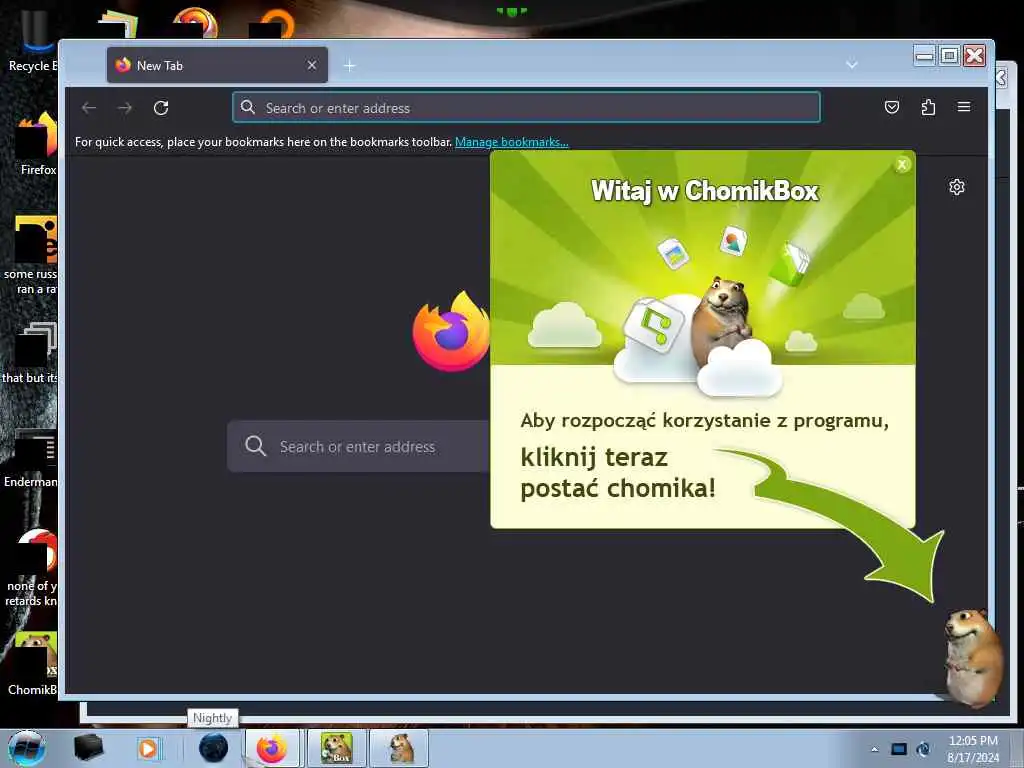Viewport: 1024px width, 768px height.
Task: Select the New Tab tab
Action: coord(217,65)
